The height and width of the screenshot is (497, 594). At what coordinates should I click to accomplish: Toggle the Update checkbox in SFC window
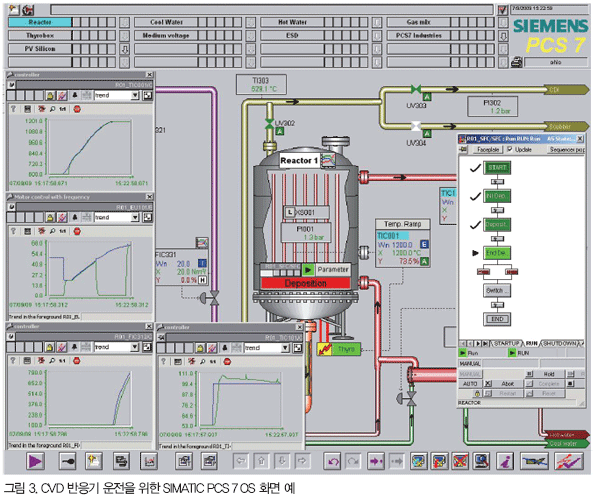(x=510, y=149)
